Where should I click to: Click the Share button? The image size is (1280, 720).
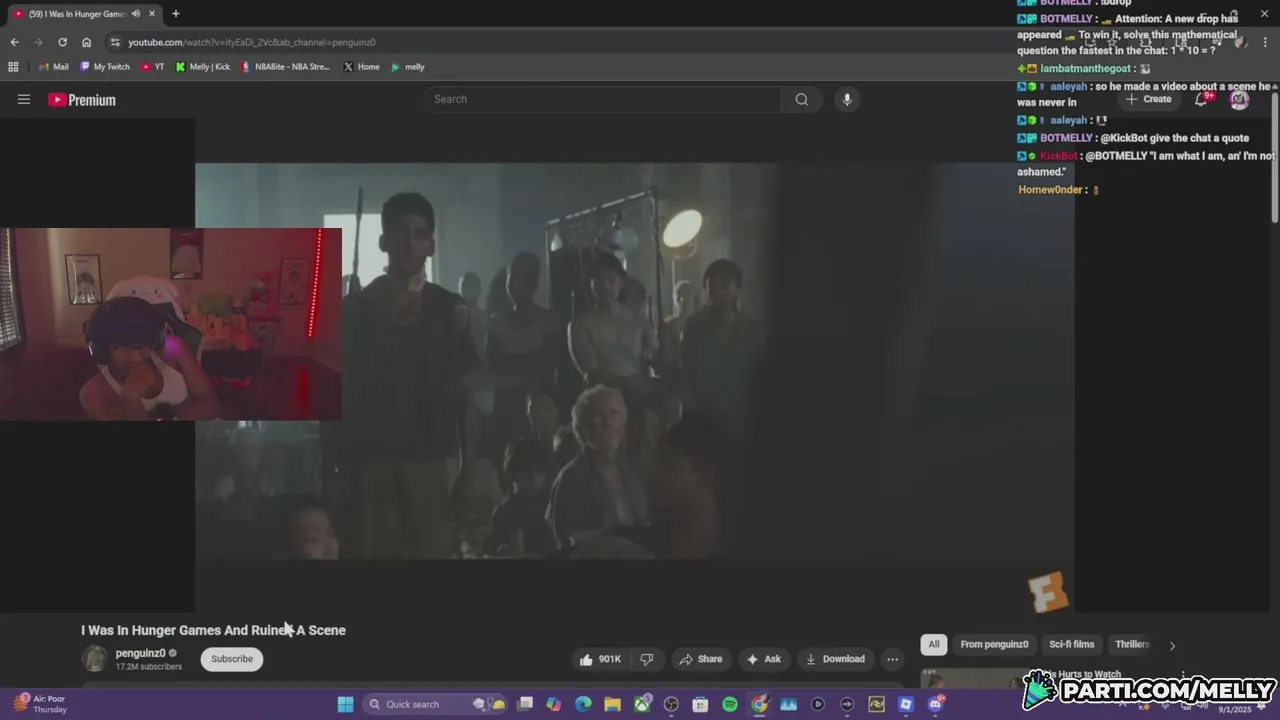[700, 659]
